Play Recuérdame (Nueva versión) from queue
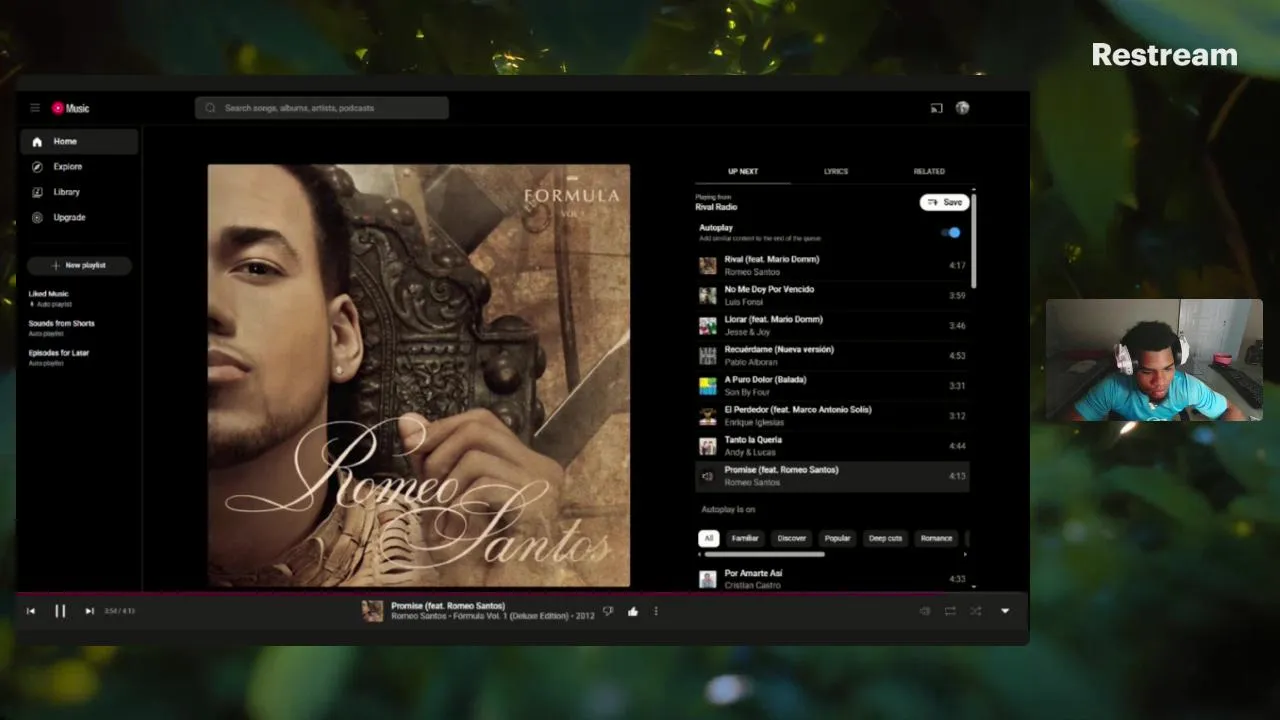The width and height of the screenshot is (1280, 720). (832, 355)
